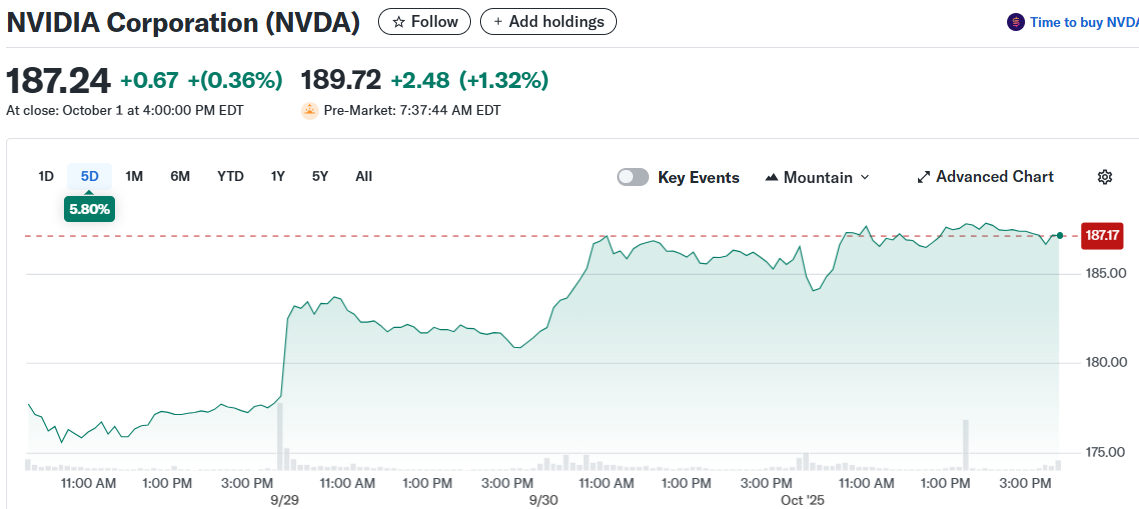Screen dimensions: 1139x509
Task: Click the star icon in Follow button
Action: (399, 21)
